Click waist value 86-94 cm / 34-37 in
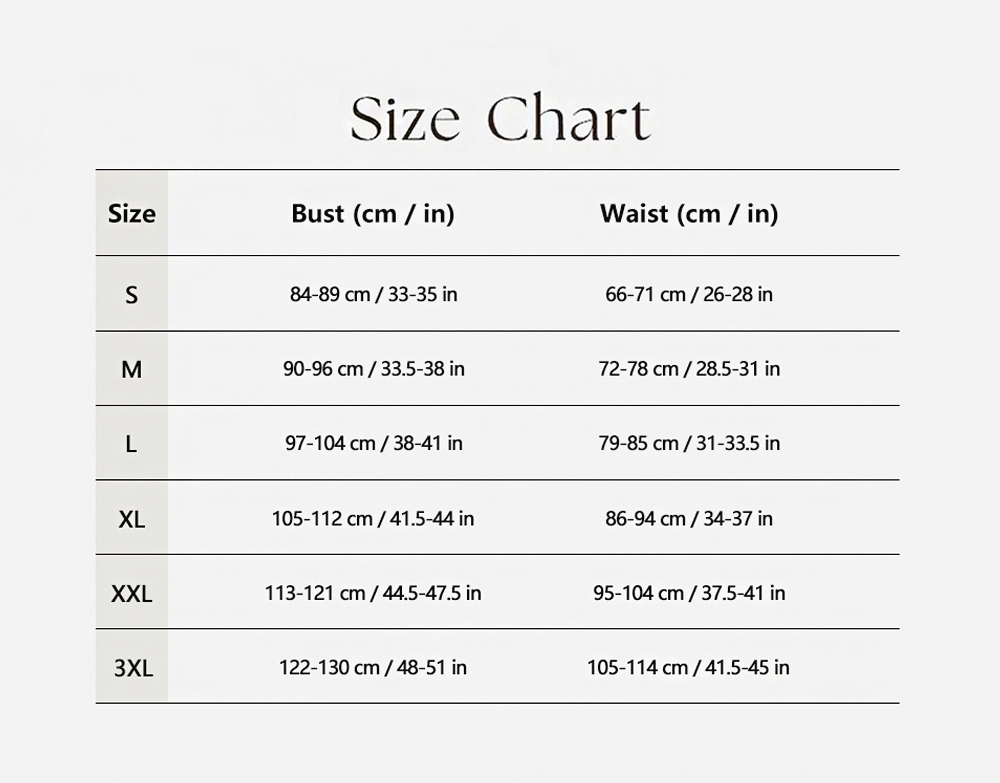1000x783 pixels. 689,518
